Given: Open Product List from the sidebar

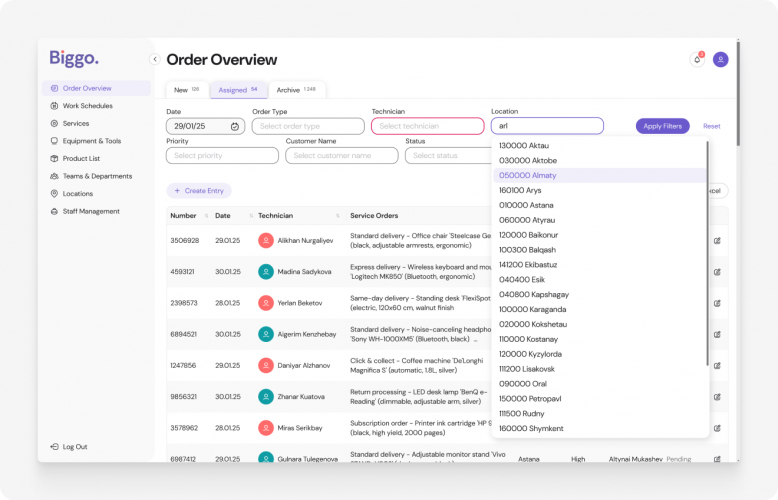Looking at the screenshot, I should [x=81, y=159].
